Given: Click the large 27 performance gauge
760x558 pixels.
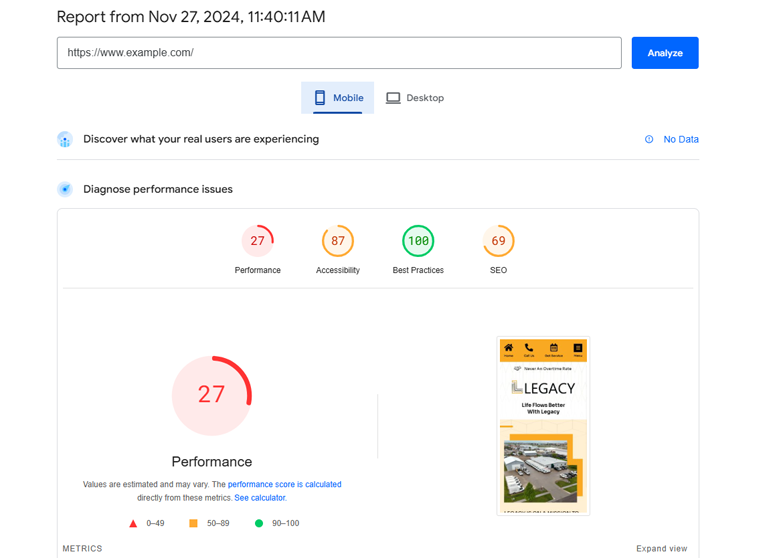Looking at the screenshot, I should (212, 396).
